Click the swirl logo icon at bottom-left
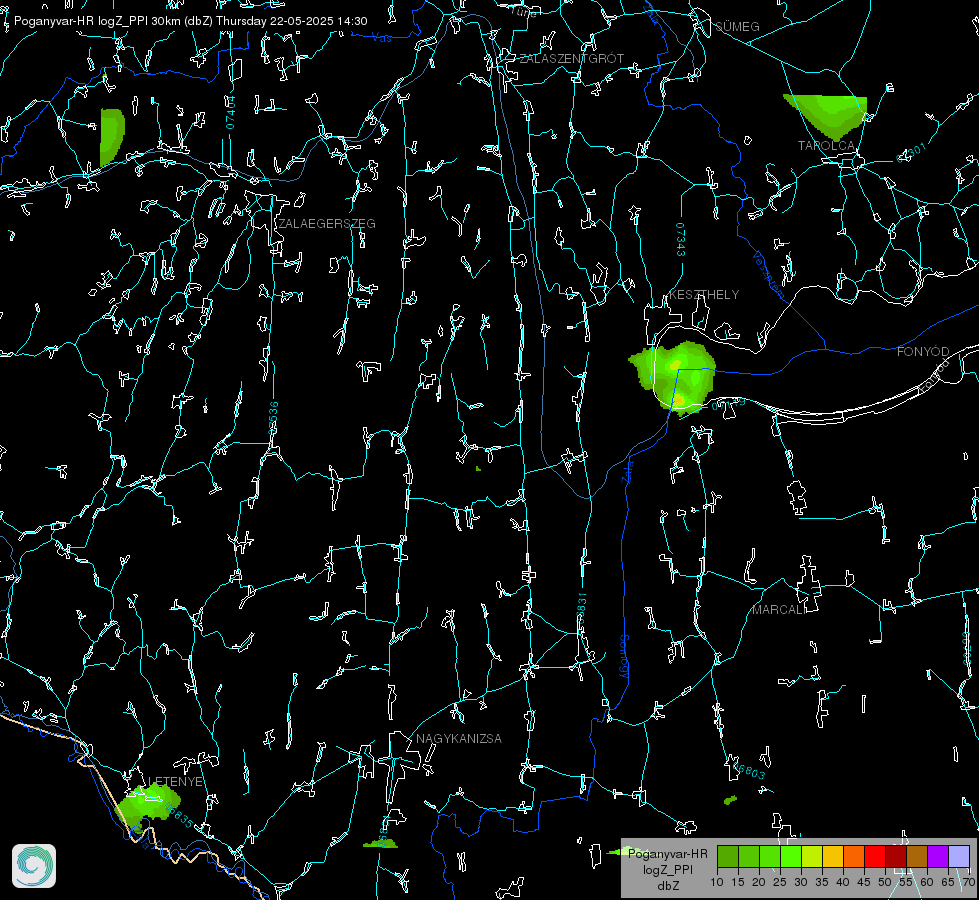Screen dimensions: 979x900 click(34, 866)
